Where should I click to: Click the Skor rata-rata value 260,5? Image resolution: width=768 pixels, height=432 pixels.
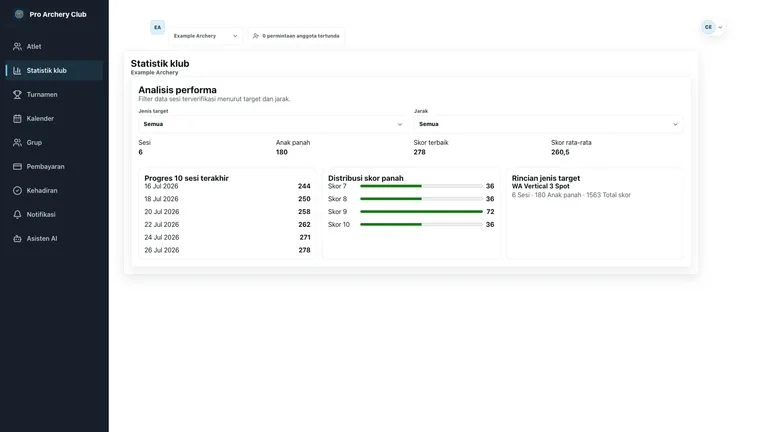pos(560,152)
